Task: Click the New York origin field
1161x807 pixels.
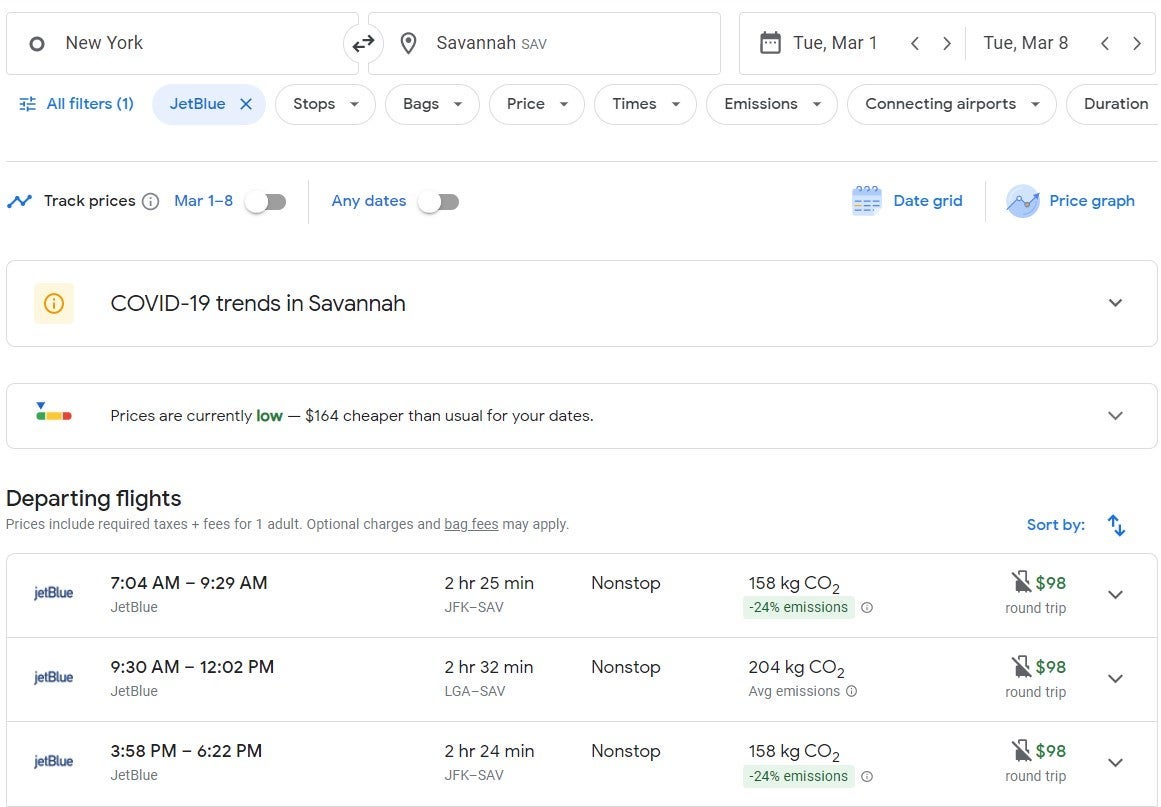Action: [x=182, y=44]
